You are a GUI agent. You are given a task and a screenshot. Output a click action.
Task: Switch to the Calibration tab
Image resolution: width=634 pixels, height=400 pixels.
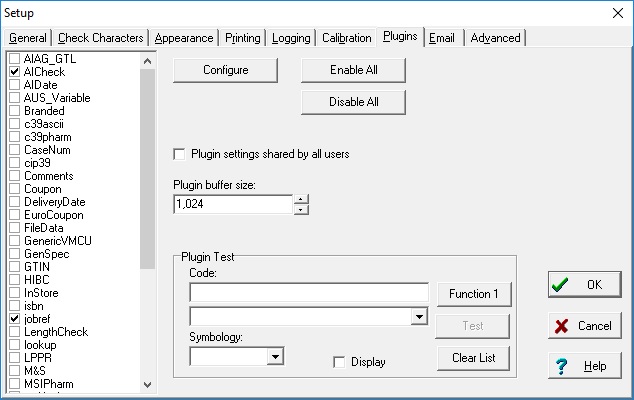[346, 38]
